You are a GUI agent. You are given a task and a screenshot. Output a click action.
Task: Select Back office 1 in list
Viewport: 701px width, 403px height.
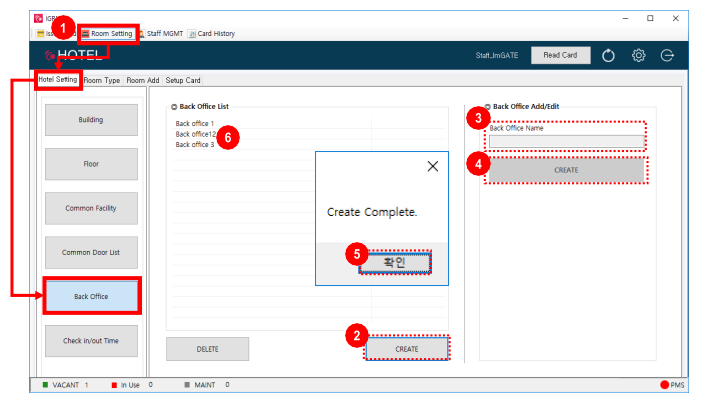pyautogui.click(x=194, y=123)
